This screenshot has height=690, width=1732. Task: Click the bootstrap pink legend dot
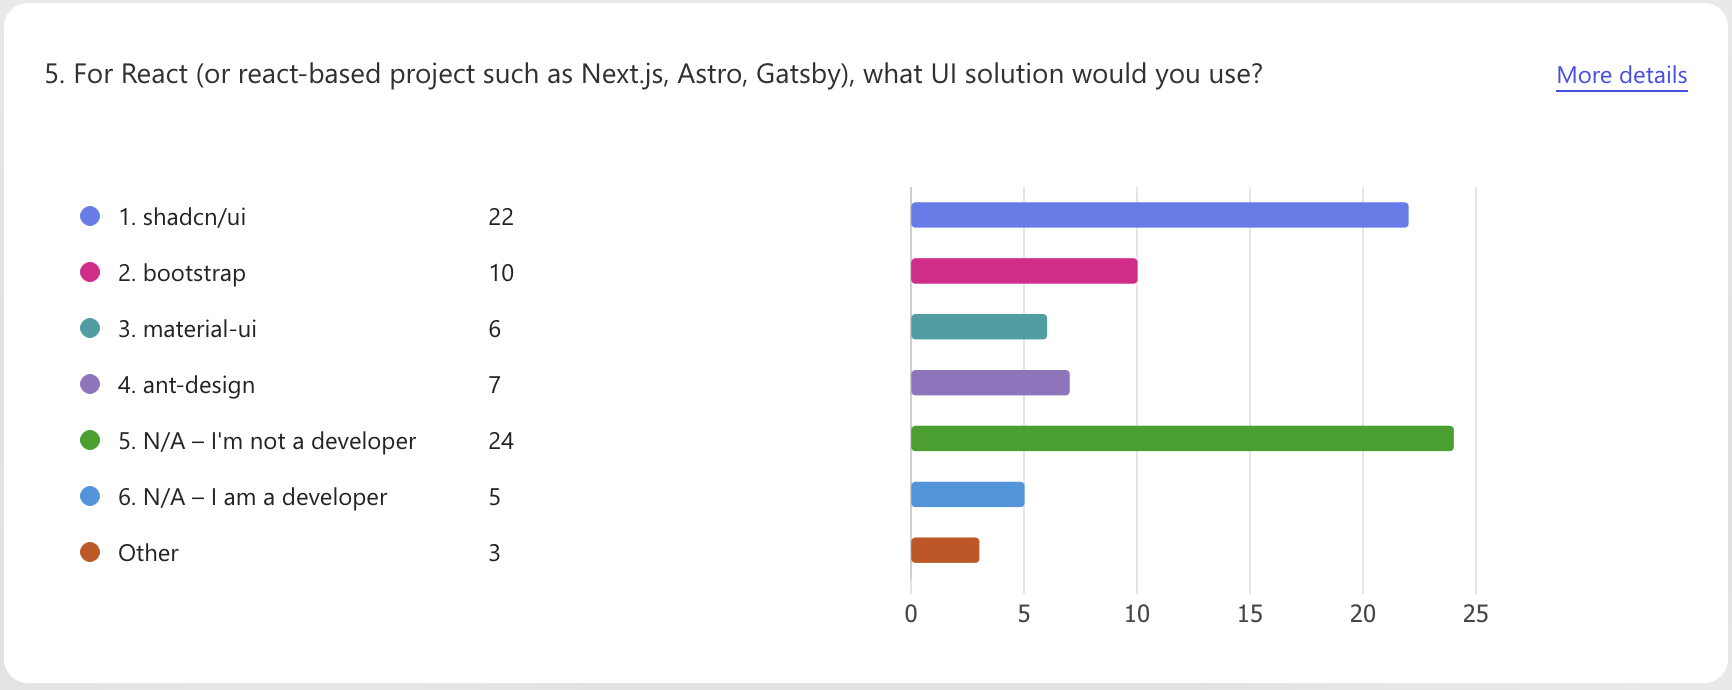pyautogui.click(x=90, y=272)
